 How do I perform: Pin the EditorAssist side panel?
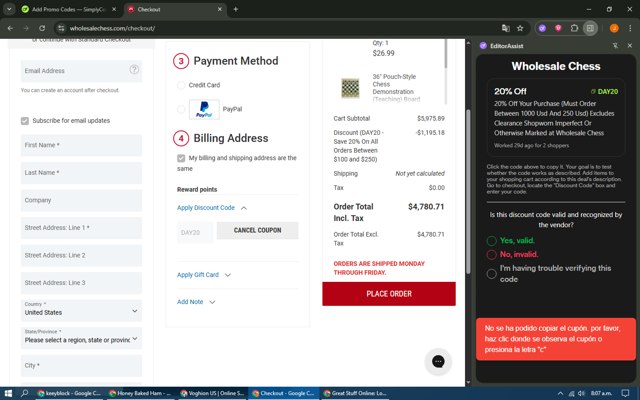tap(615, 46)
